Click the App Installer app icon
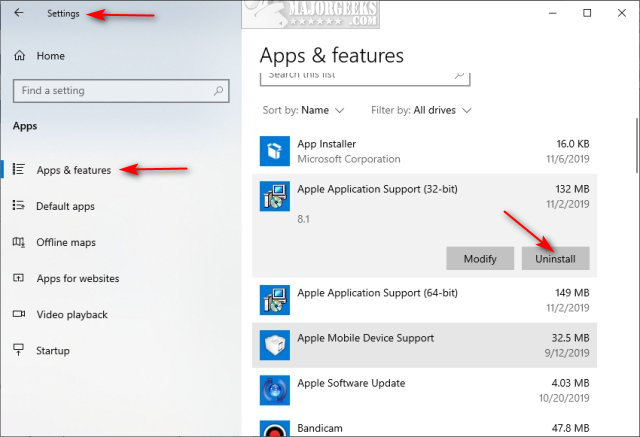 pyautogui.click(x=275, y=151)
